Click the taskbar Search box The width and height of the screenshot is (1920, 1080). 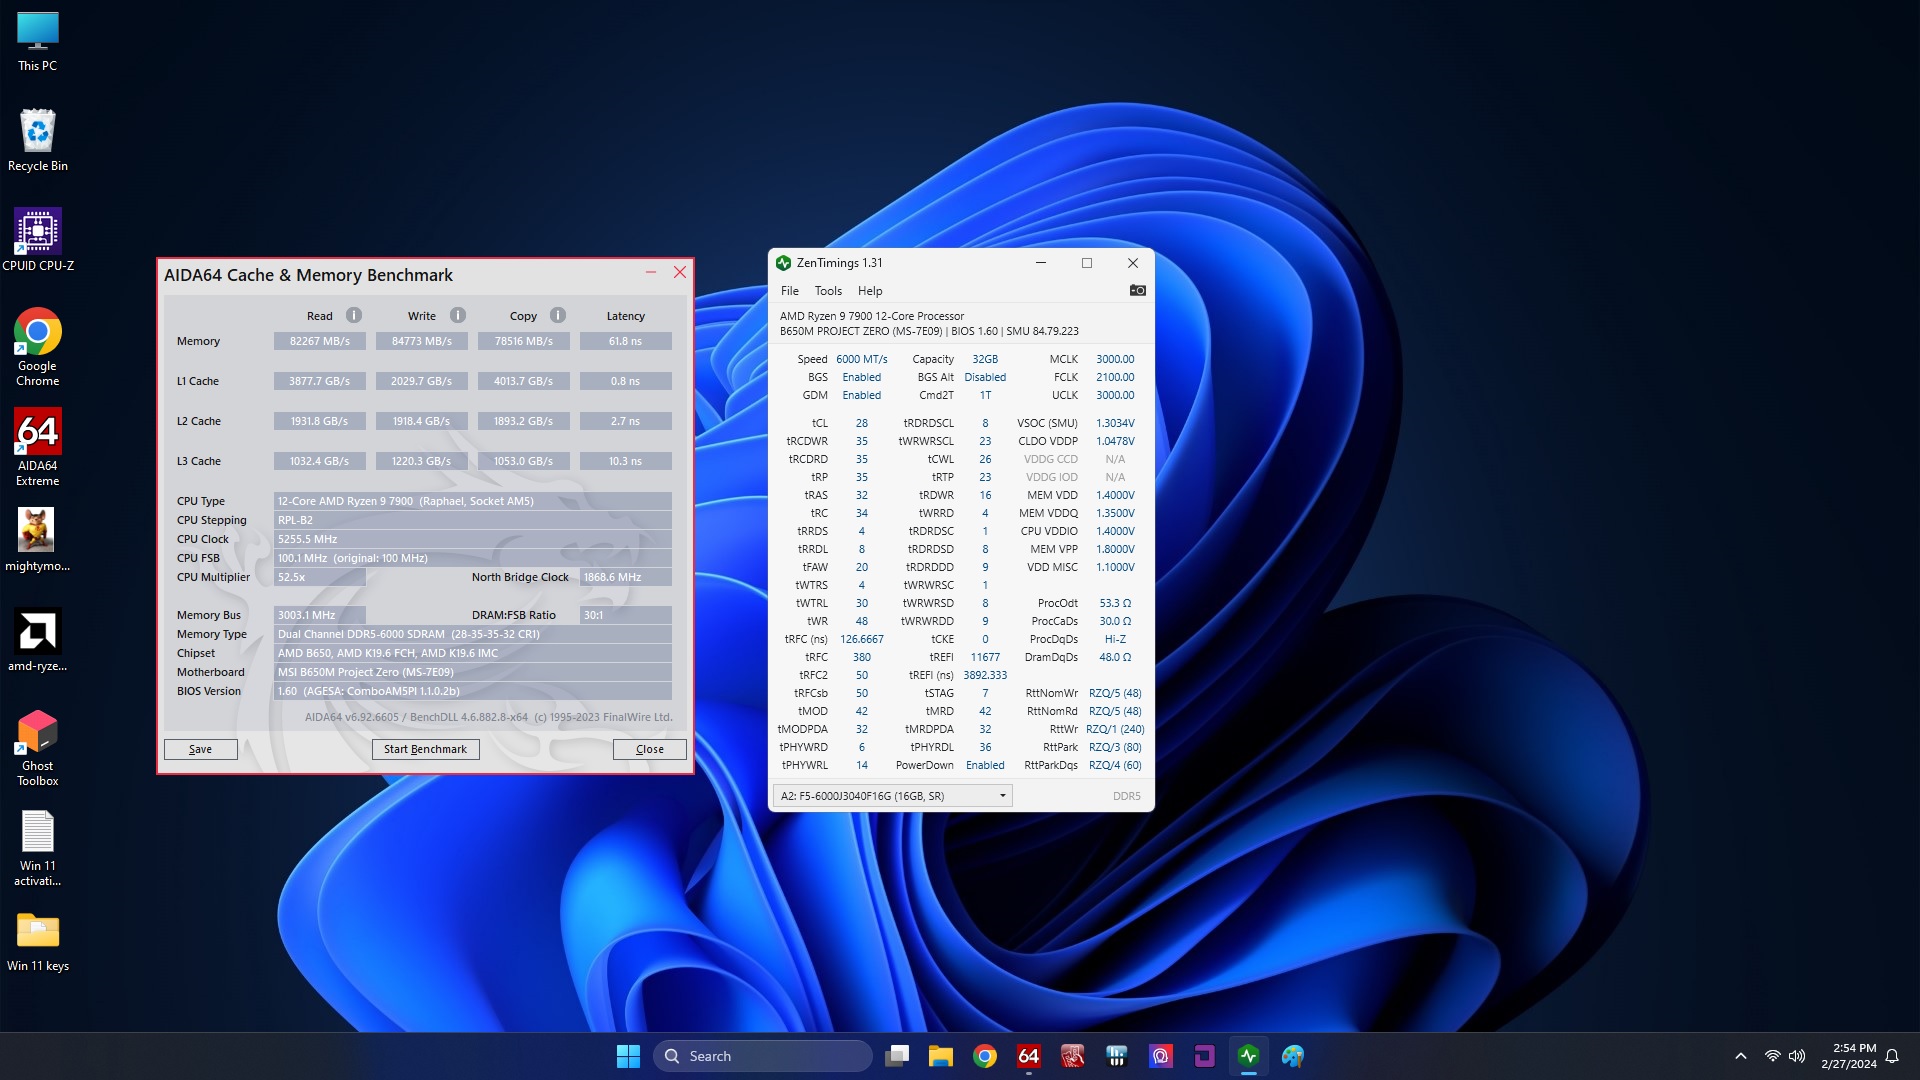pyautogui.click(x=763, y=1056)
